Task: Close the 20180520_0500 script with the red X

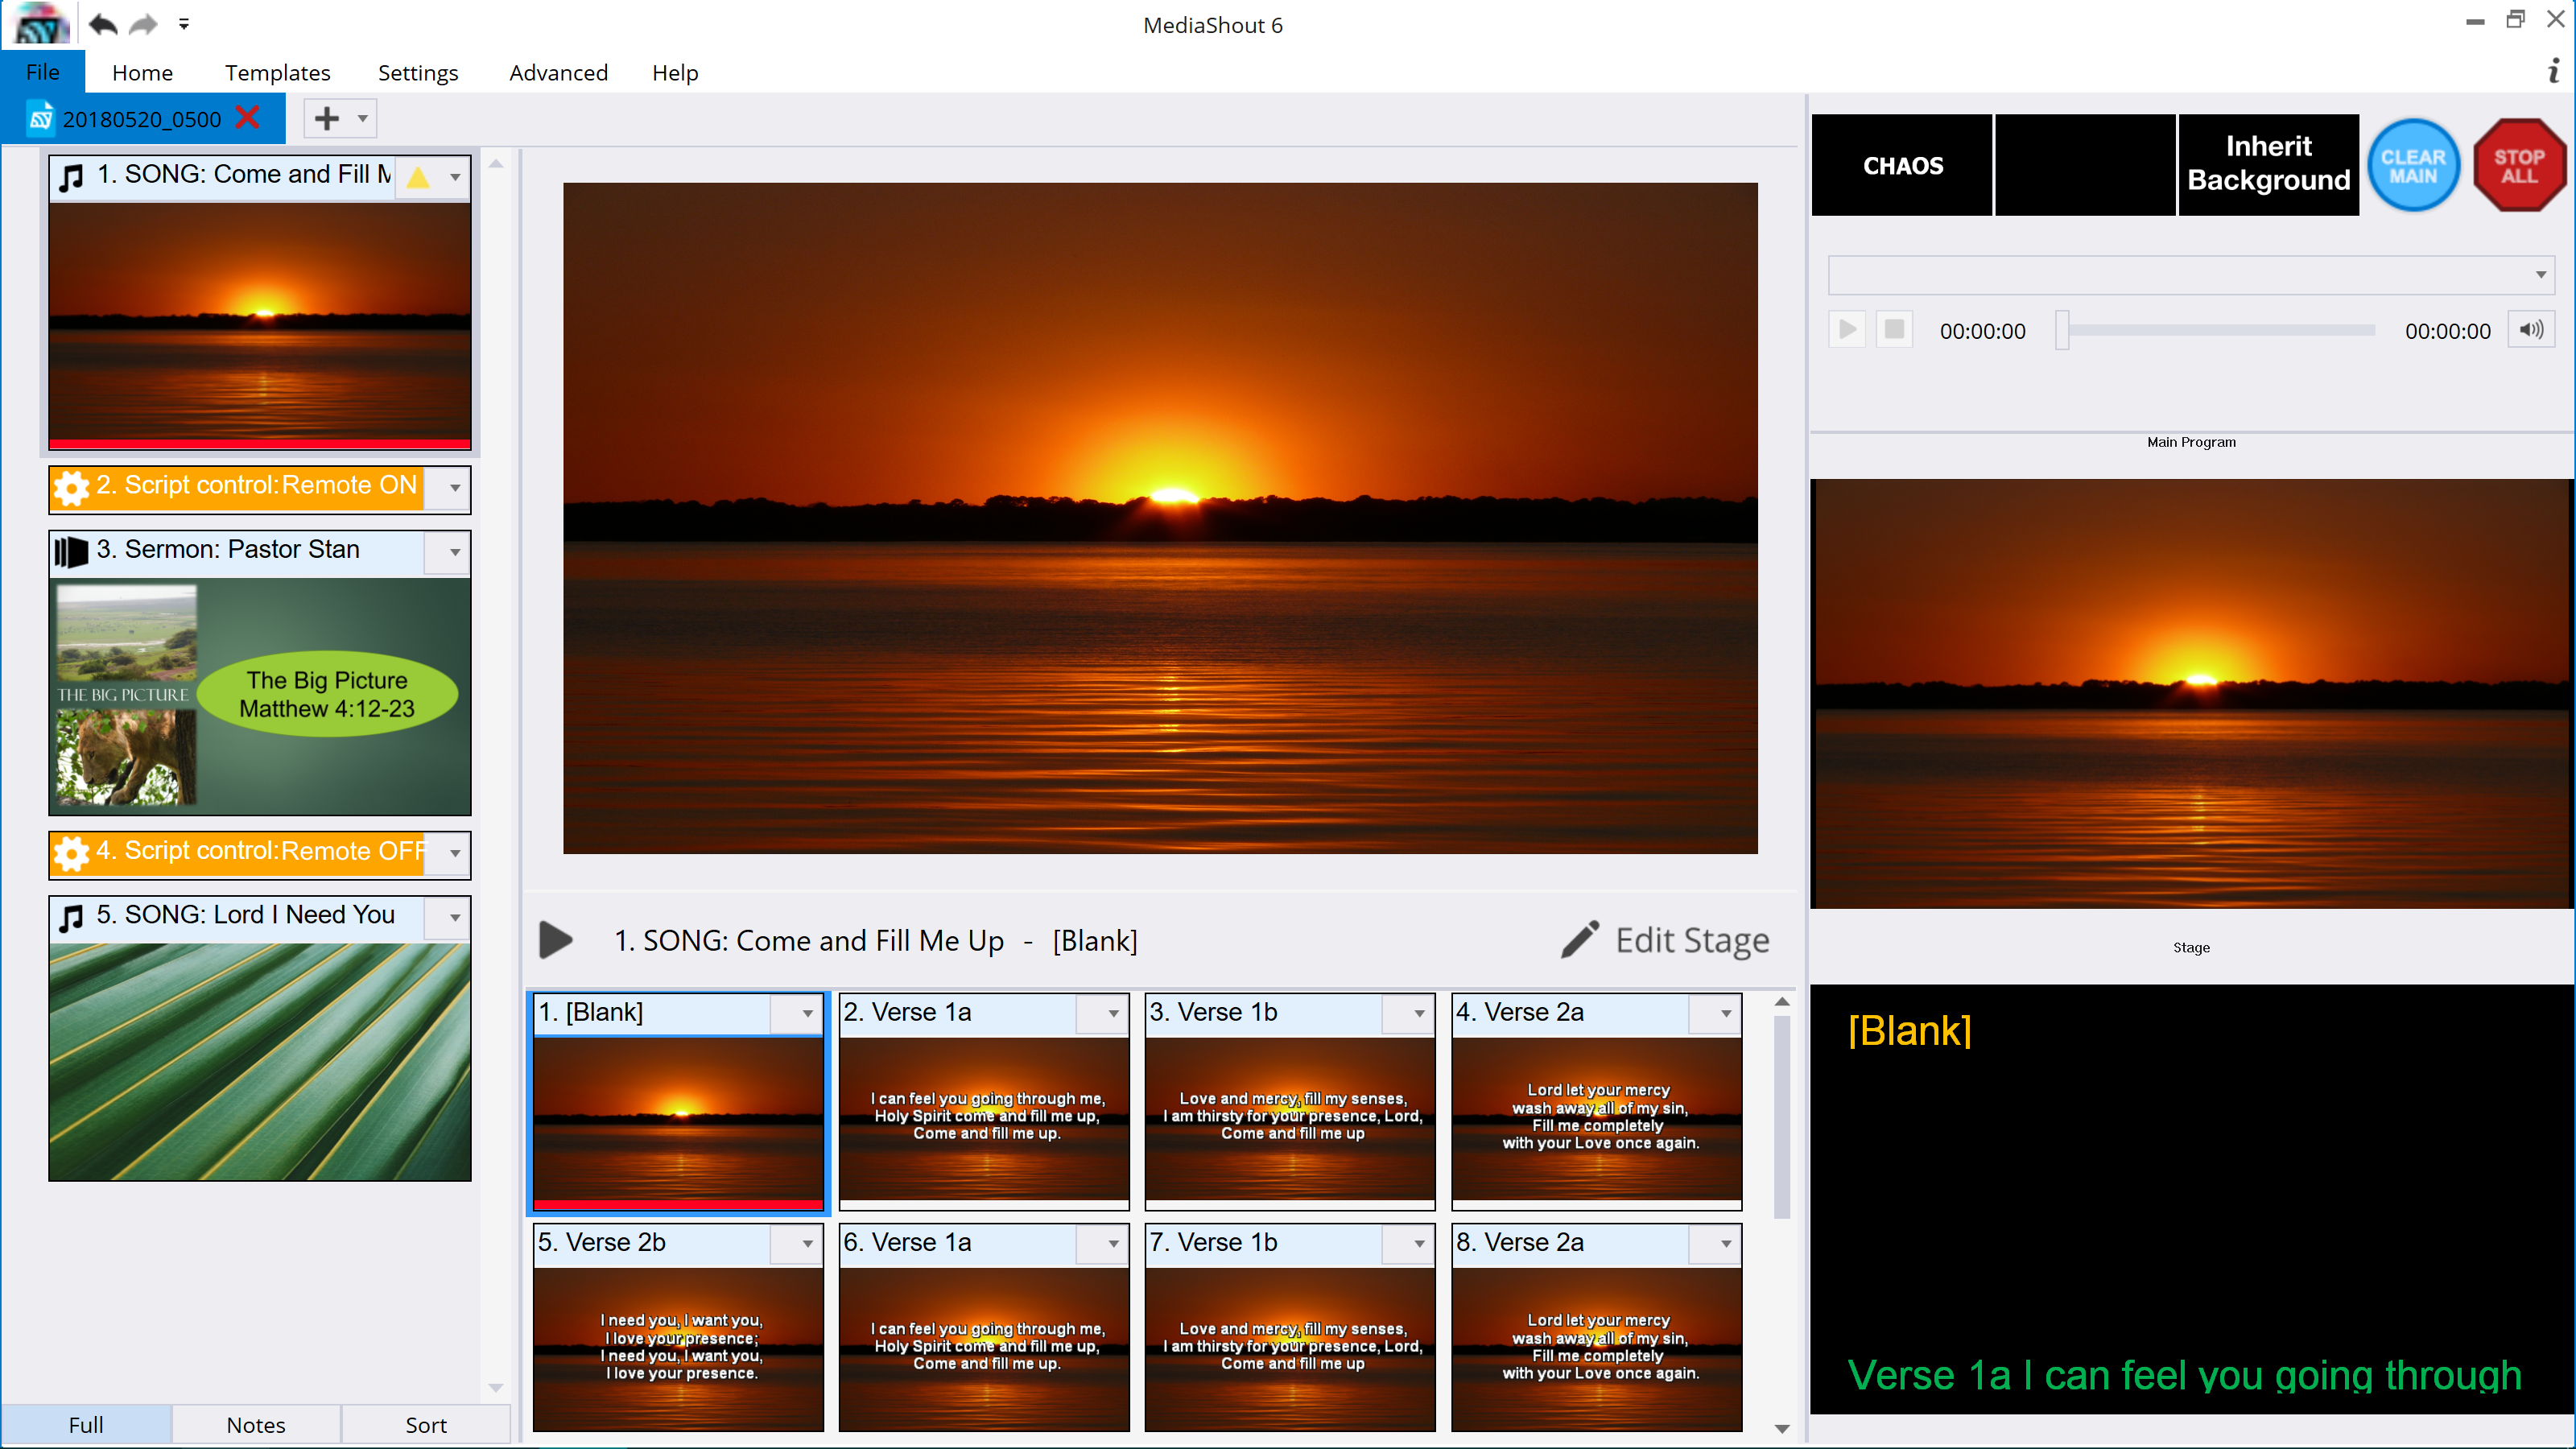Action: coord(247,118)
